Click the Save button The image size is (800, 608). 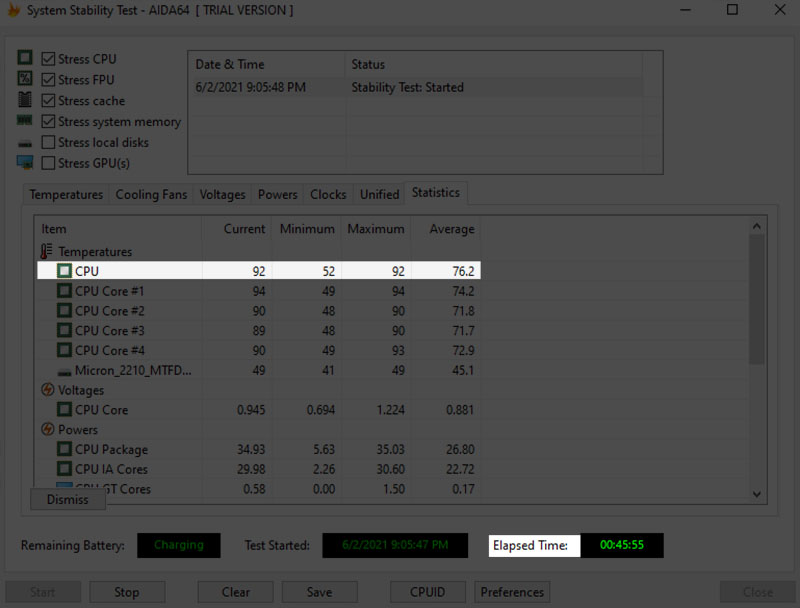point(319,592)
